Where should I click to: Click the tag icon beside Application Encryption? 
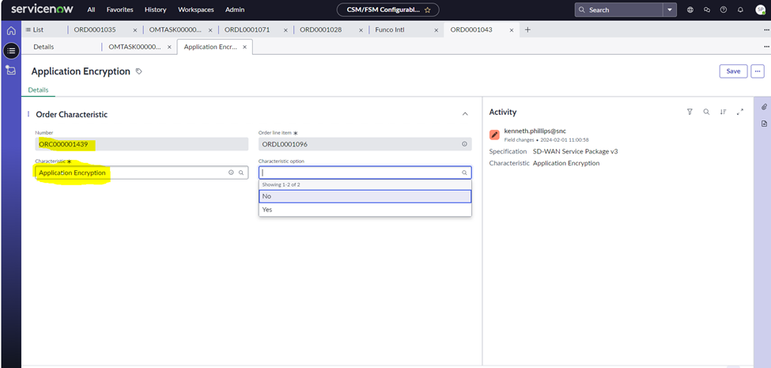[139, 71]
